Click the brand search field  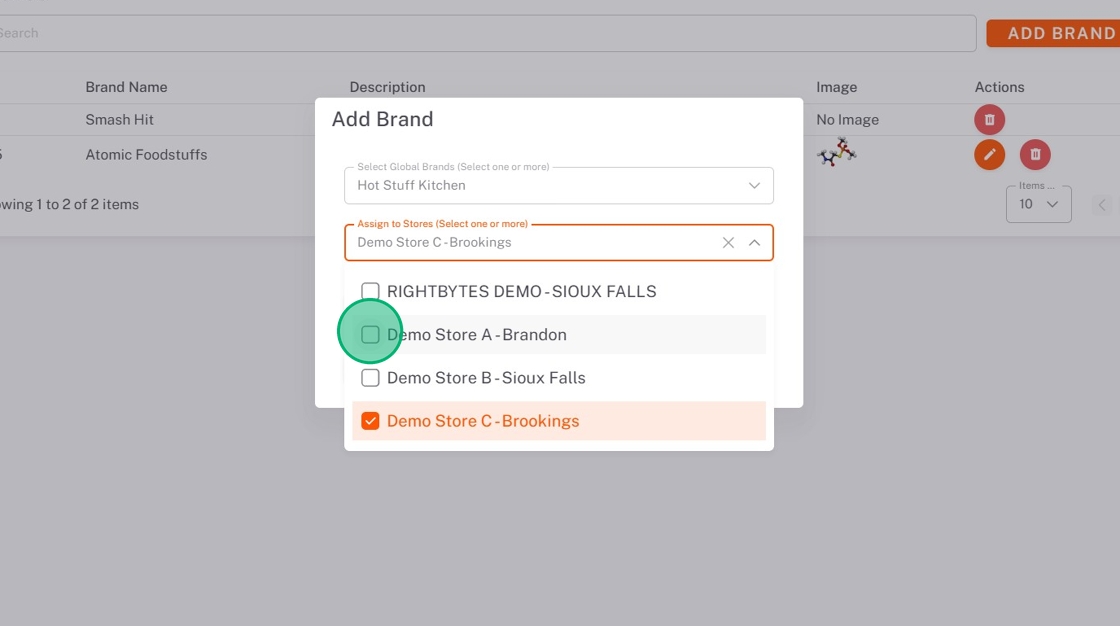[x=480, y=33]
